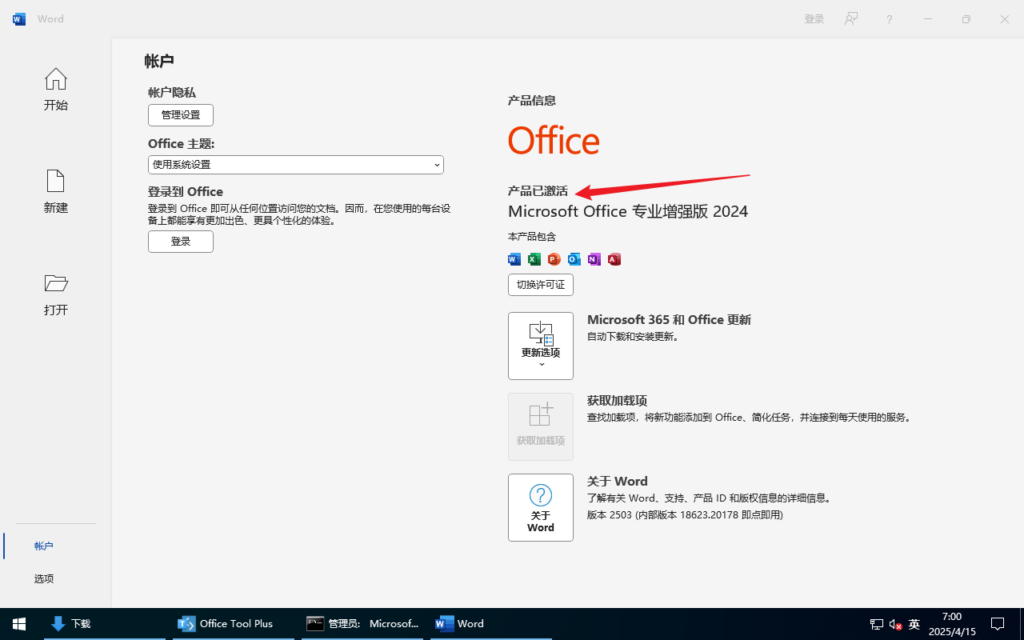Click the 获取加载项 heading text

tap(617, 400)
